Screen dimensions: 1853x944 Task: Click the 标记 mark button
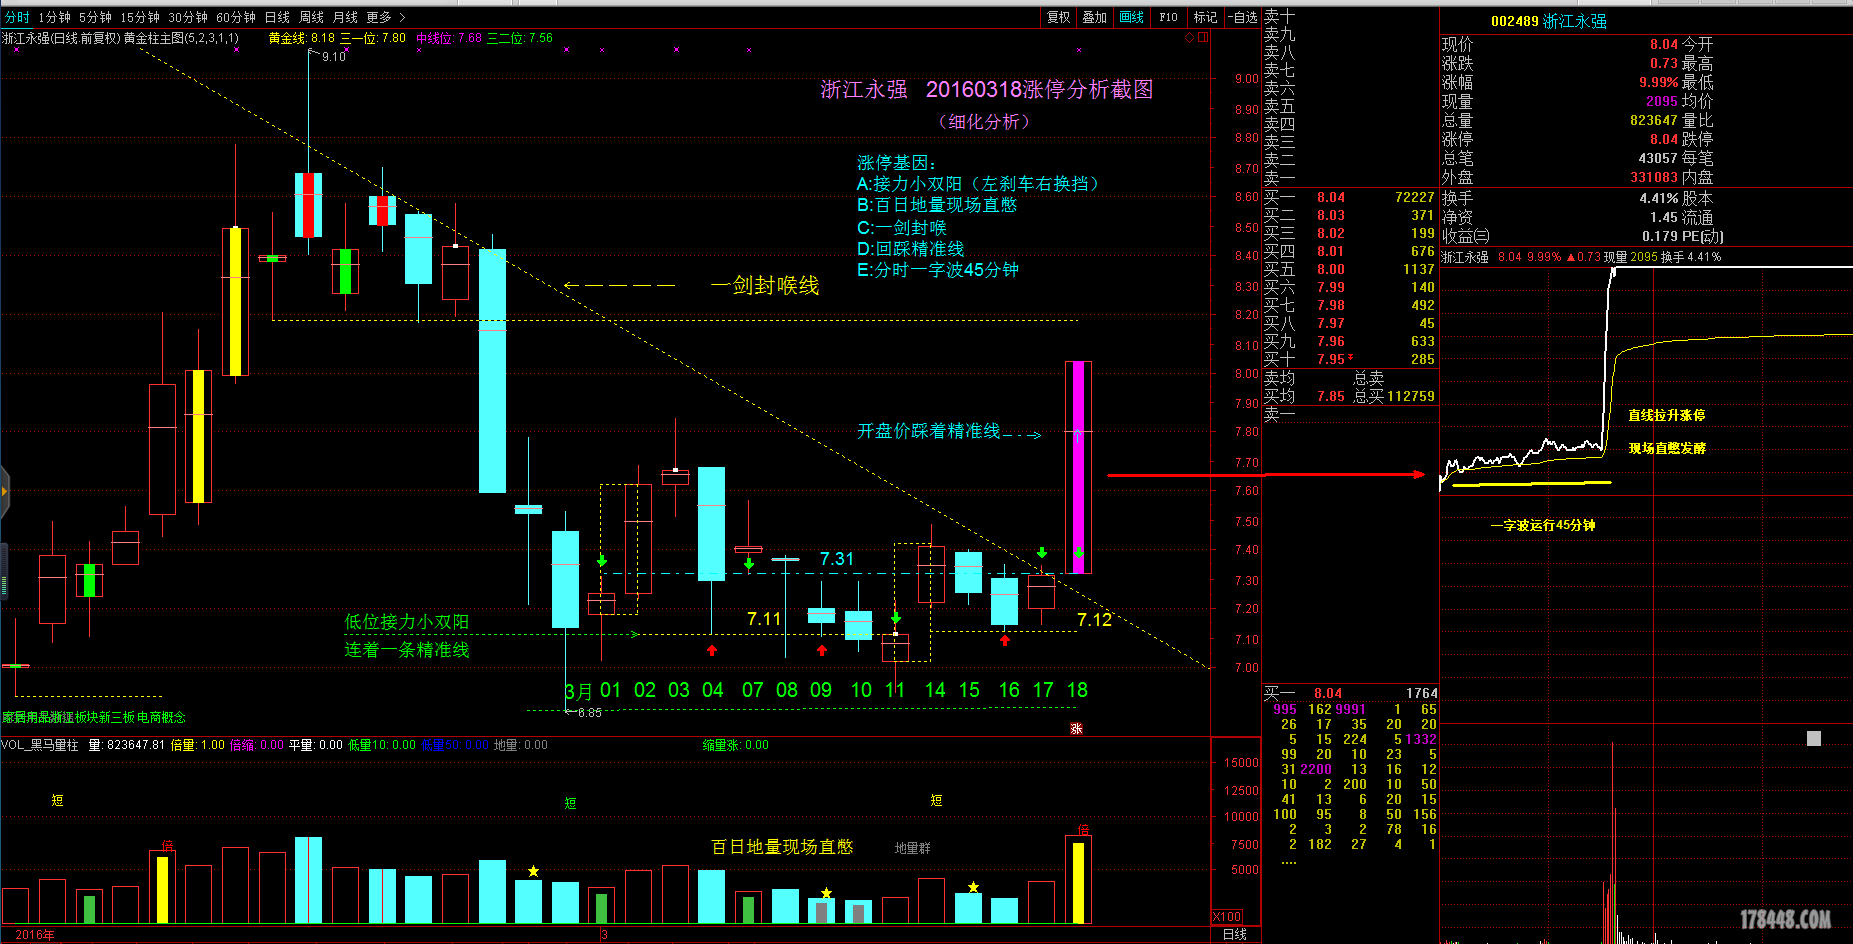click(x=1205, y=17)
